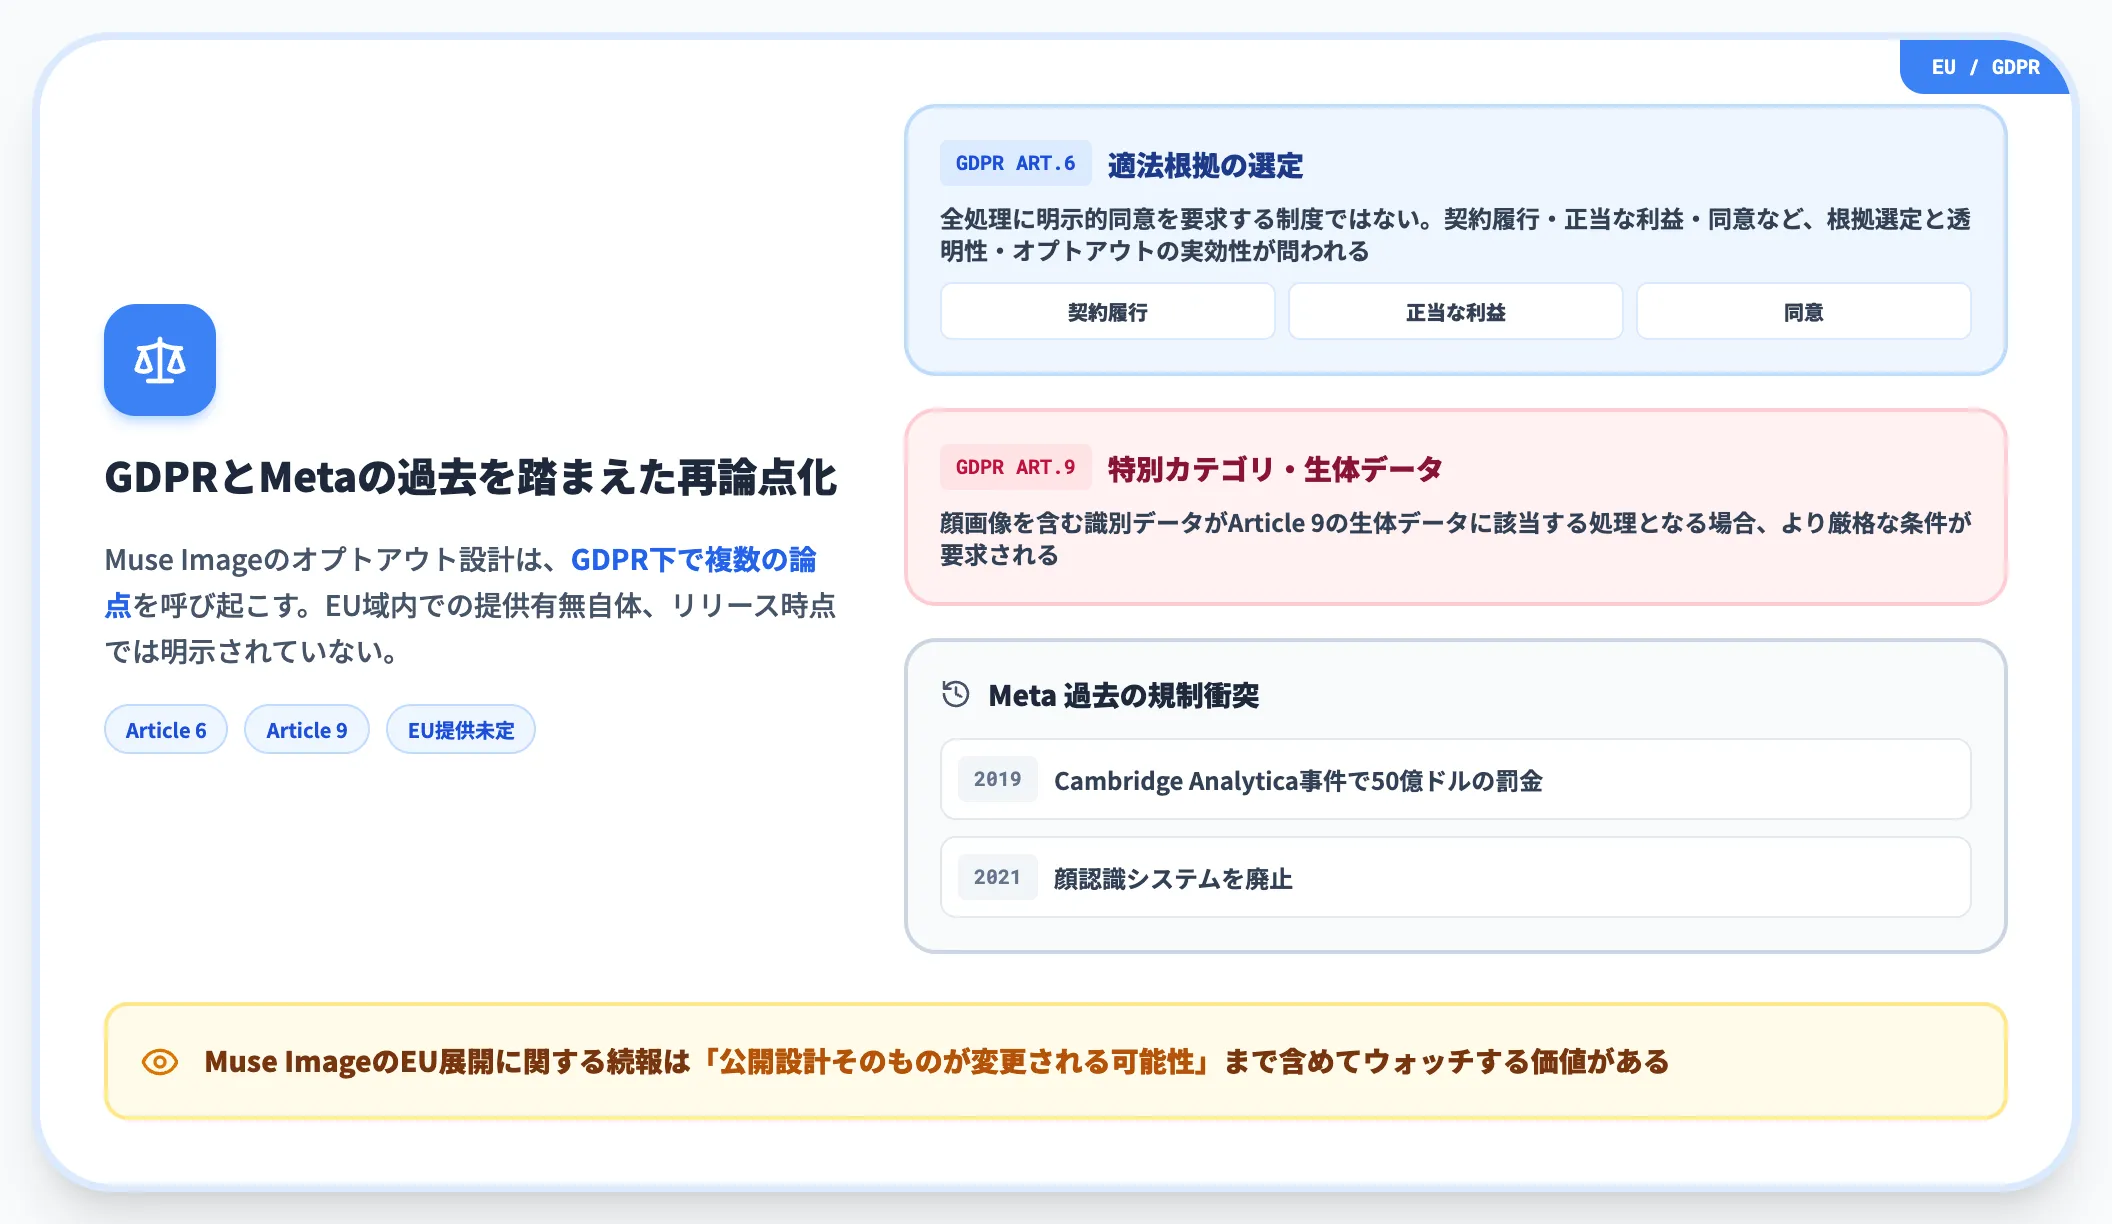Open the Cambridge Analytica事件 fine row
2112x1224 pixels.
(x=1456, y=779)
